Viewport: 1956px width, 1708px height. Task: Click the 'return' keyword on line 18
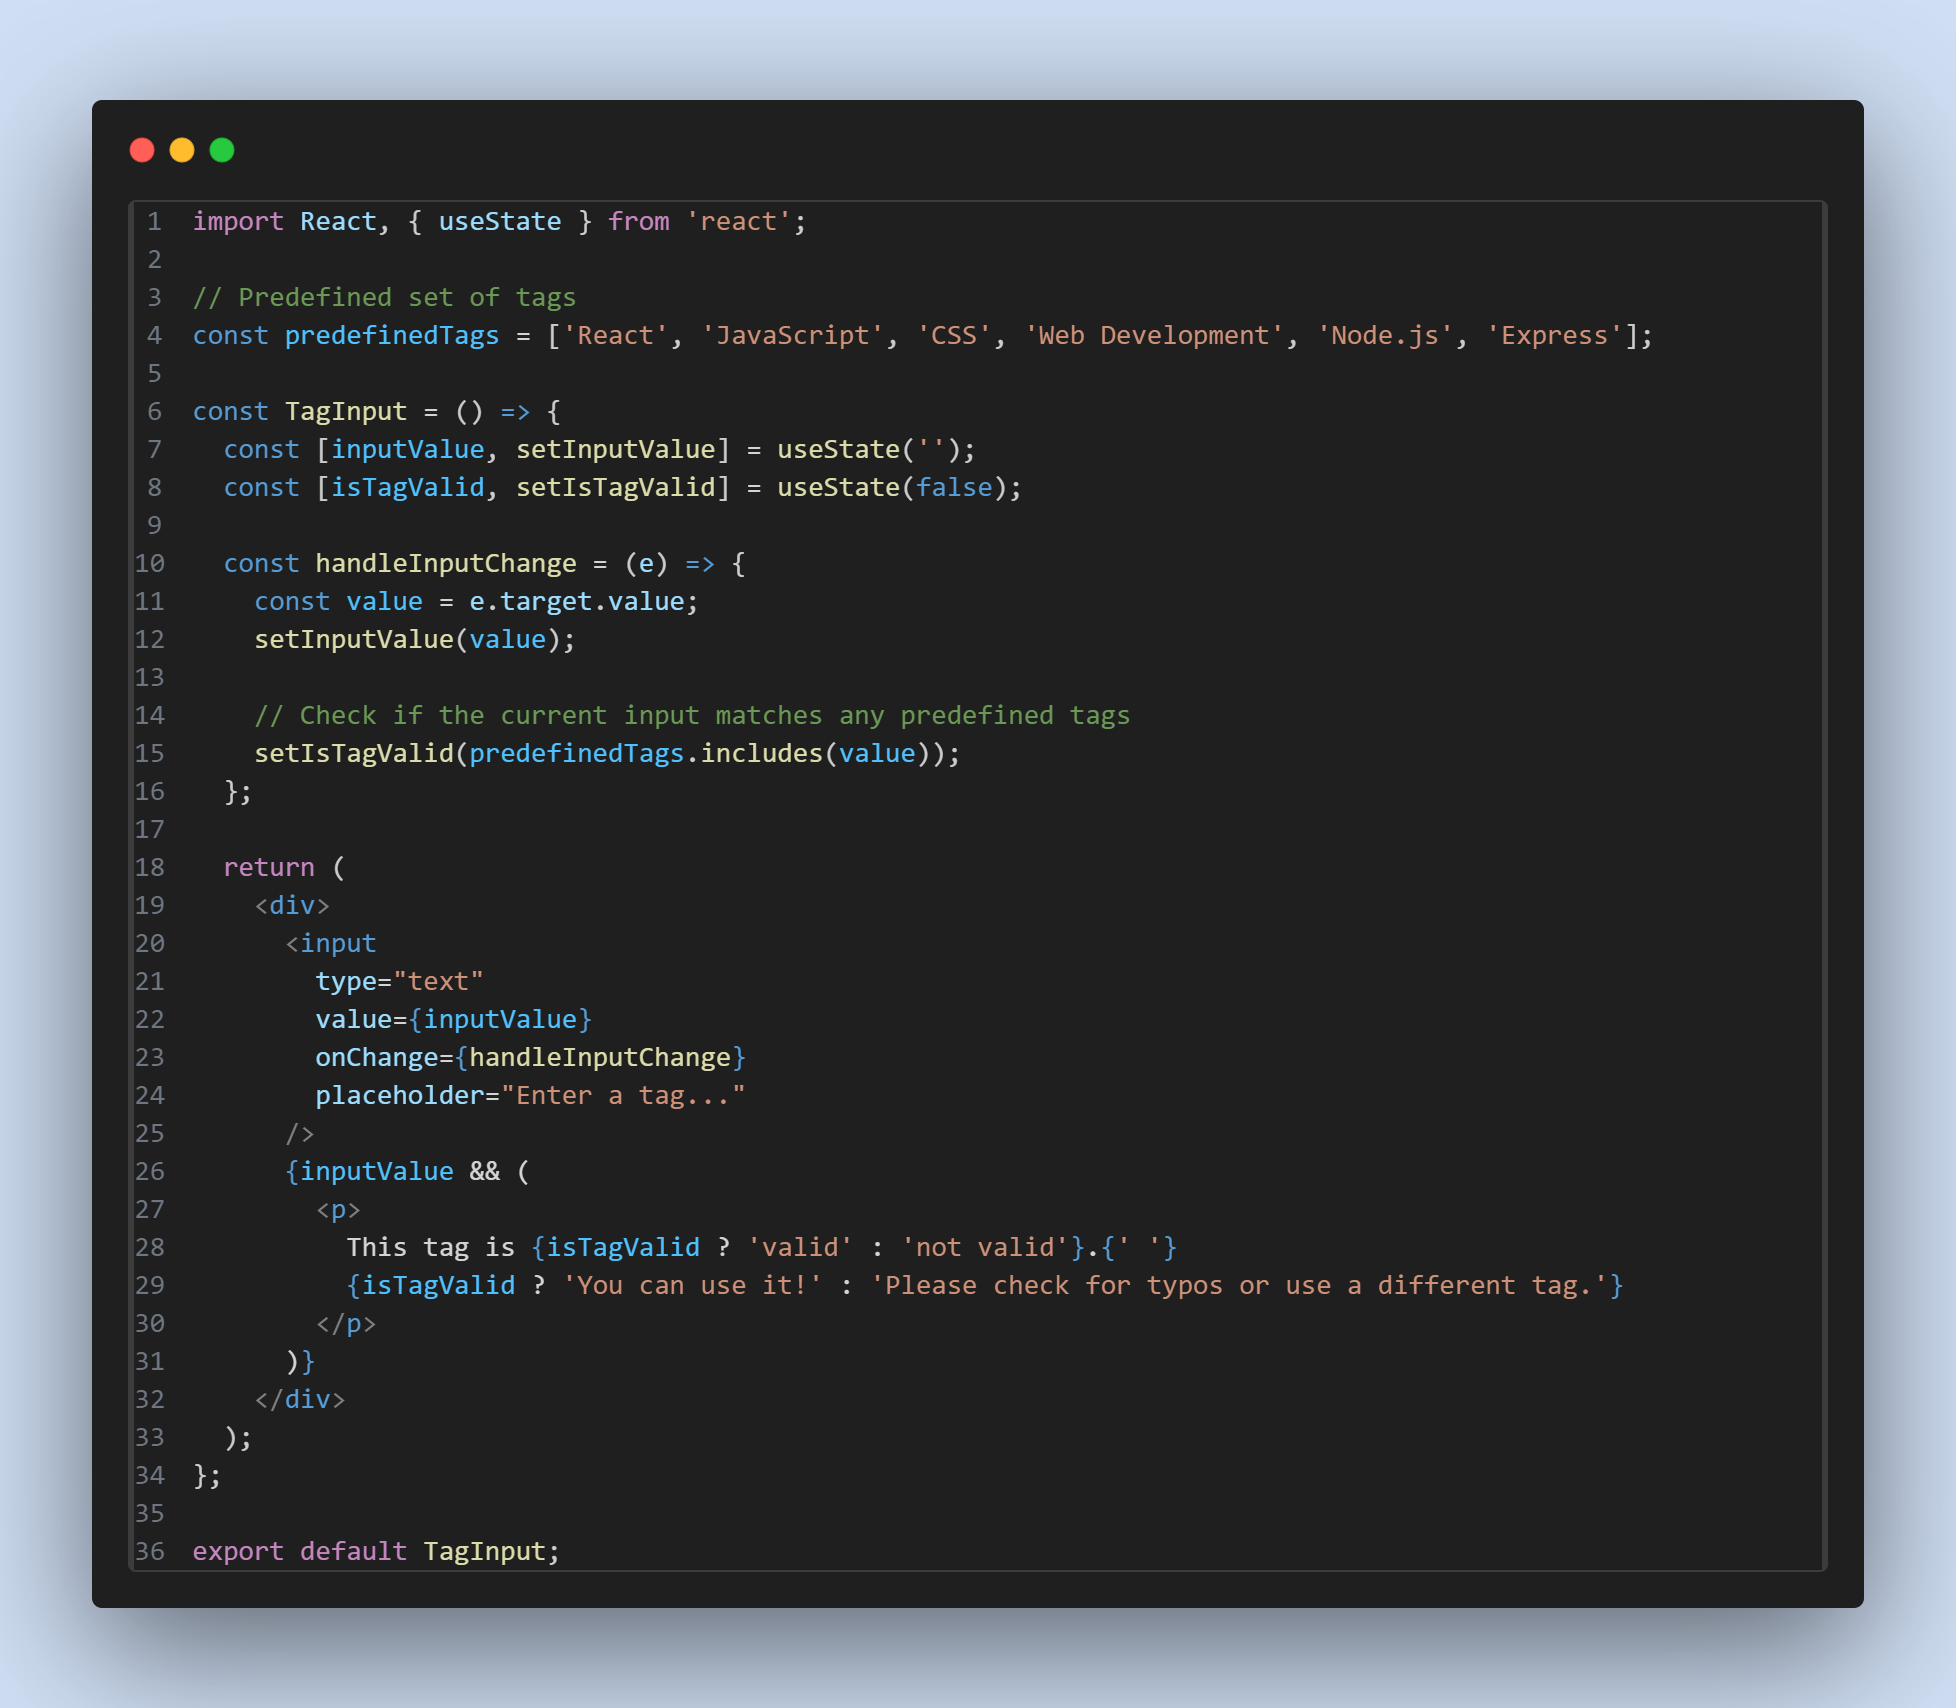269,868
